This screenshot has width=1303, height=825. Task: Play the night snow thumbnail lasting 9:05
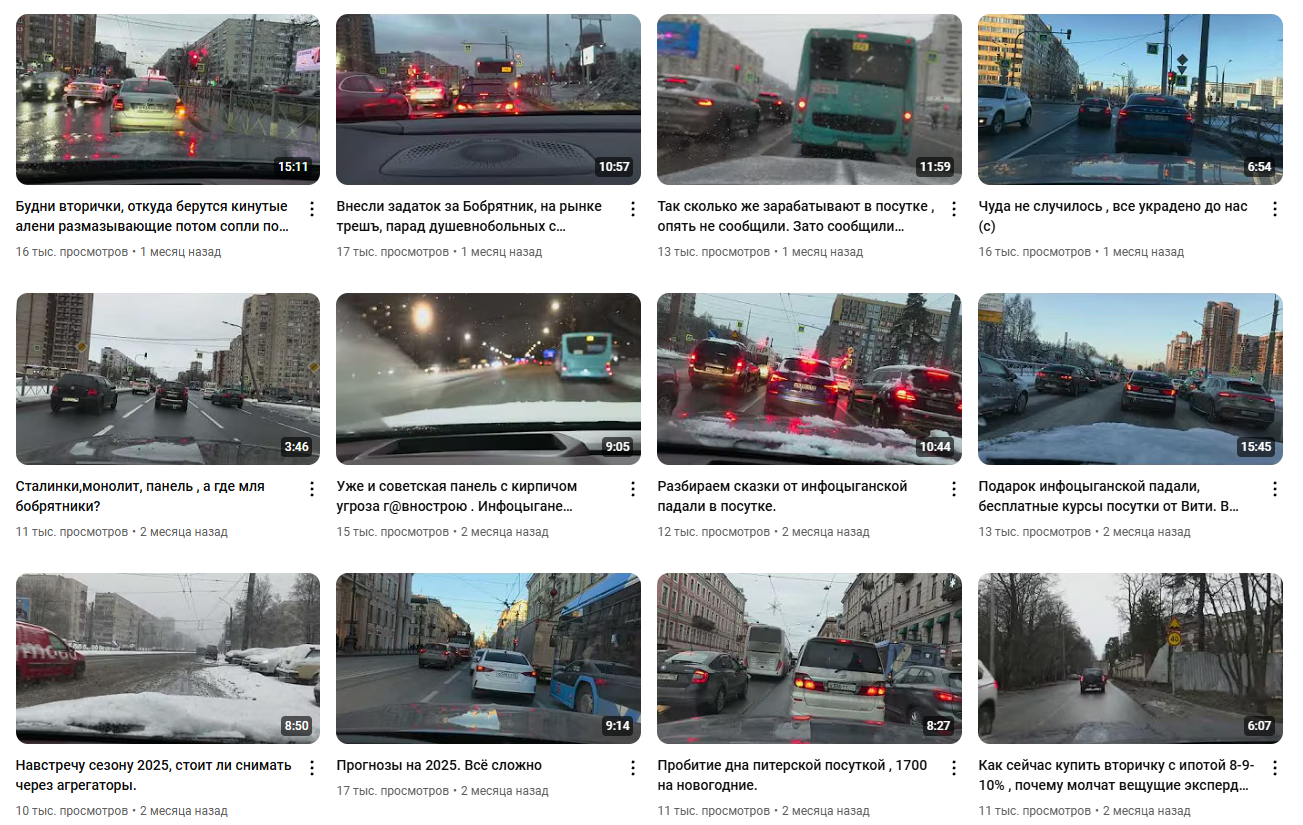pyautogui.click(x=488, y=379)
